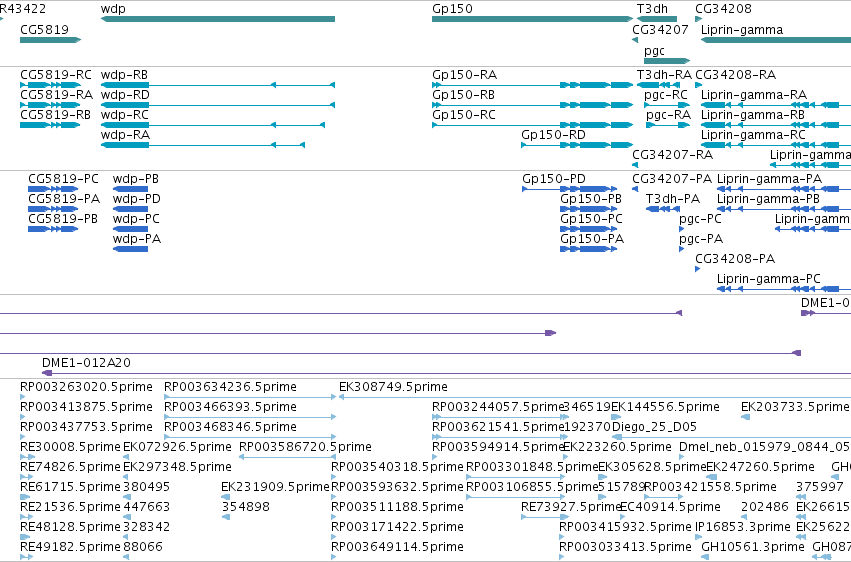Click CG34207-PA protein label
Screen dimensions: 851x562
point(672,178)
